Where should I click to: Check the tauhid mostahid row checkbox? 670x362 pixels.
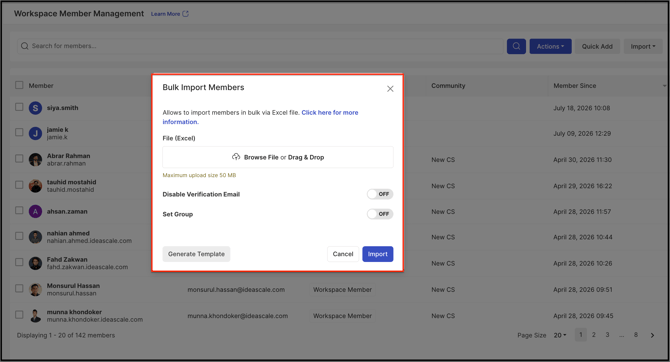tap(19, 185)
